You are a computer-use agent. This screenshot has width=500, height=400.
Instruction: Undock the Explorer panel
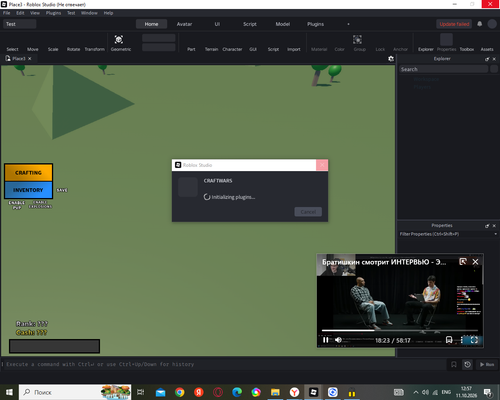(487, 59)
